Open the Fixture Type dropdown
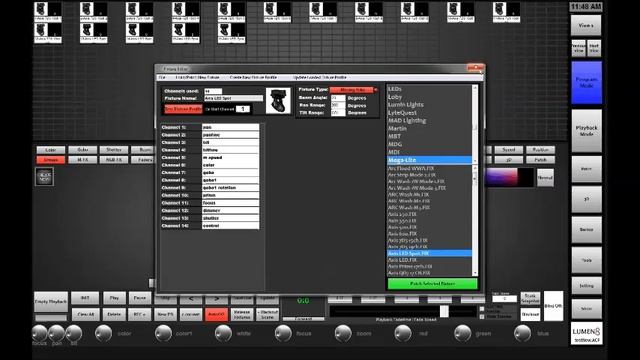 coord(353,90)
